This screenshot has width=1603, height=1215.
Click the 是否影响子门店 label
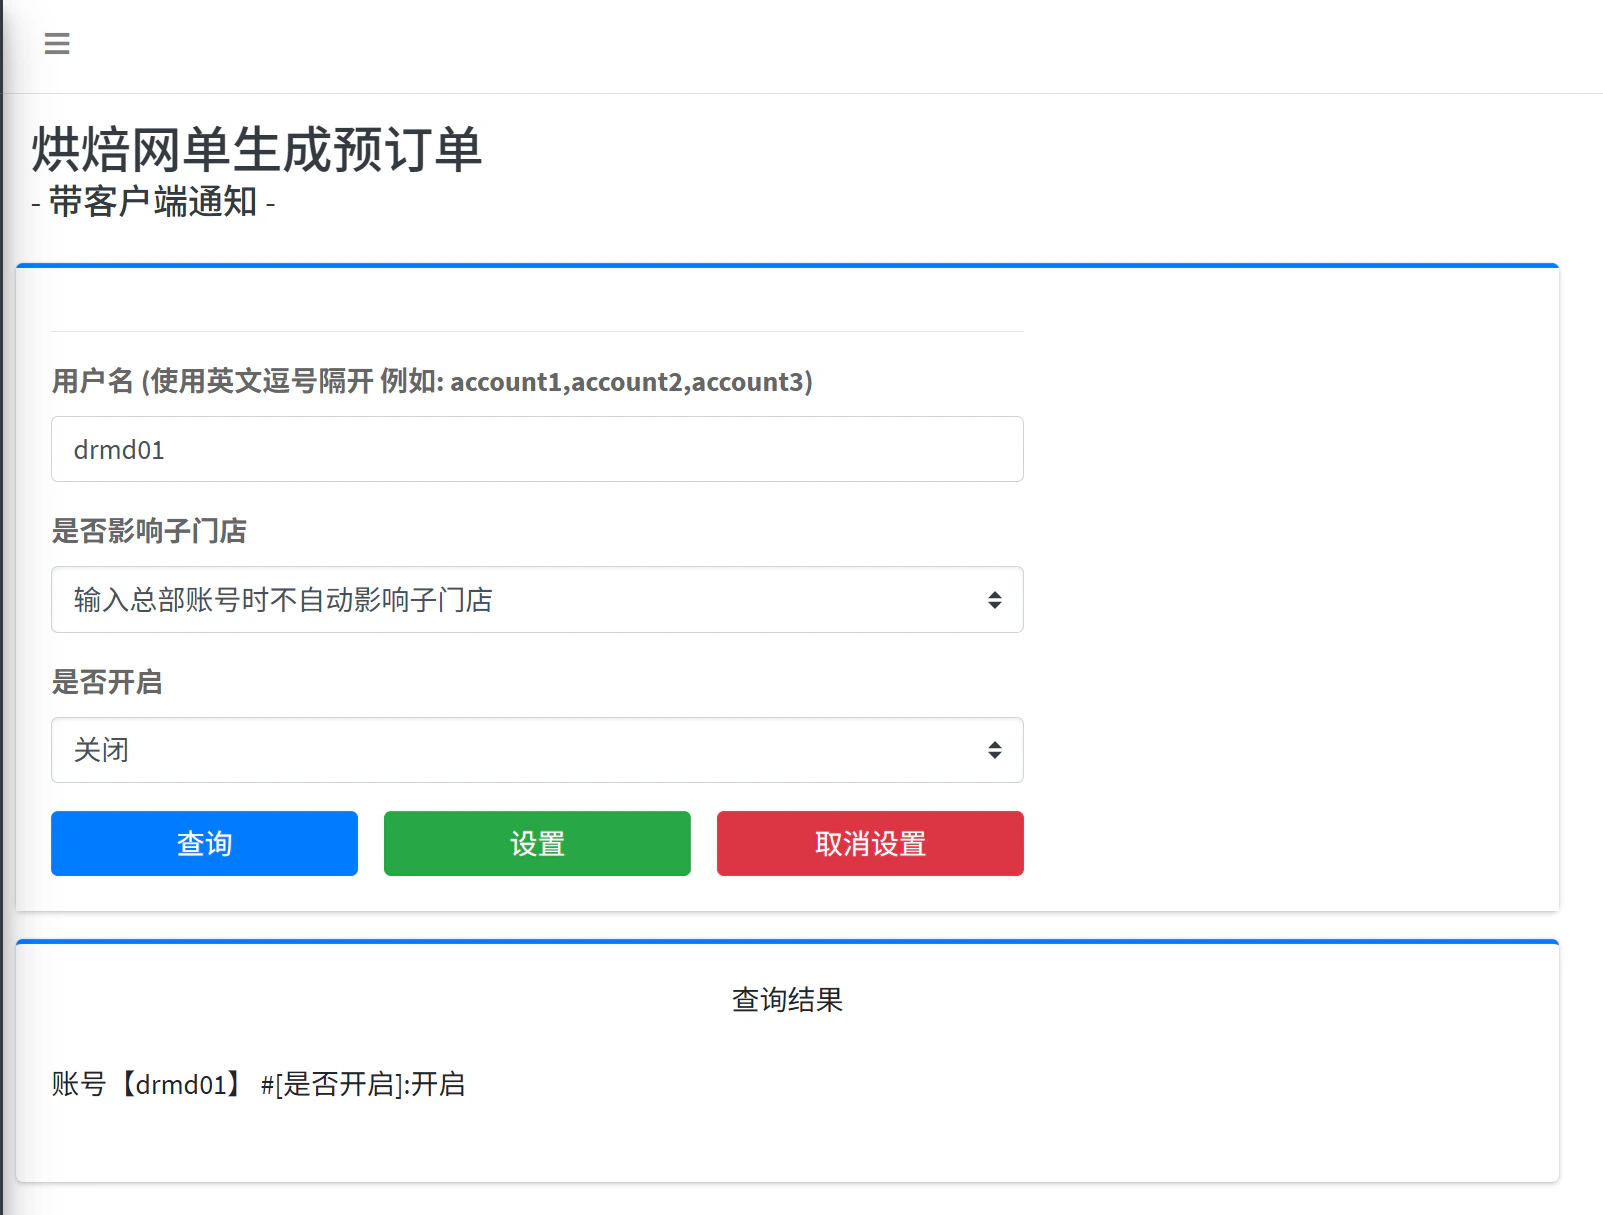click(x=149, y=531)
